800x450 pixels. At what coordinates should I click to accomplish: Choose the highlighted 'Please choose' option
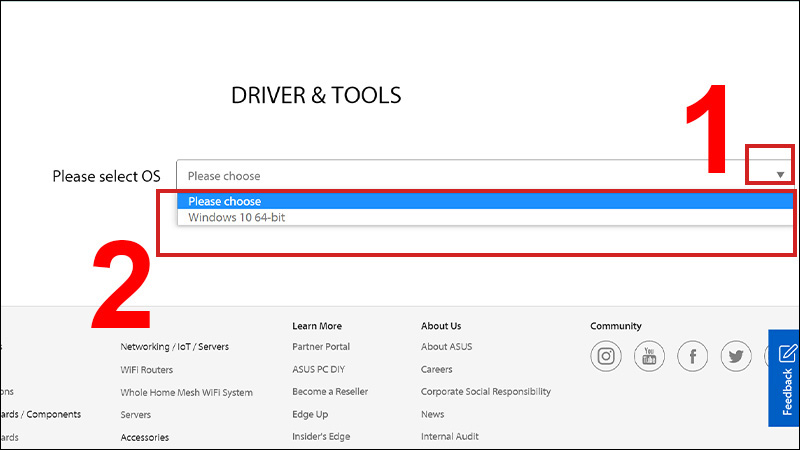coord(225,201)
